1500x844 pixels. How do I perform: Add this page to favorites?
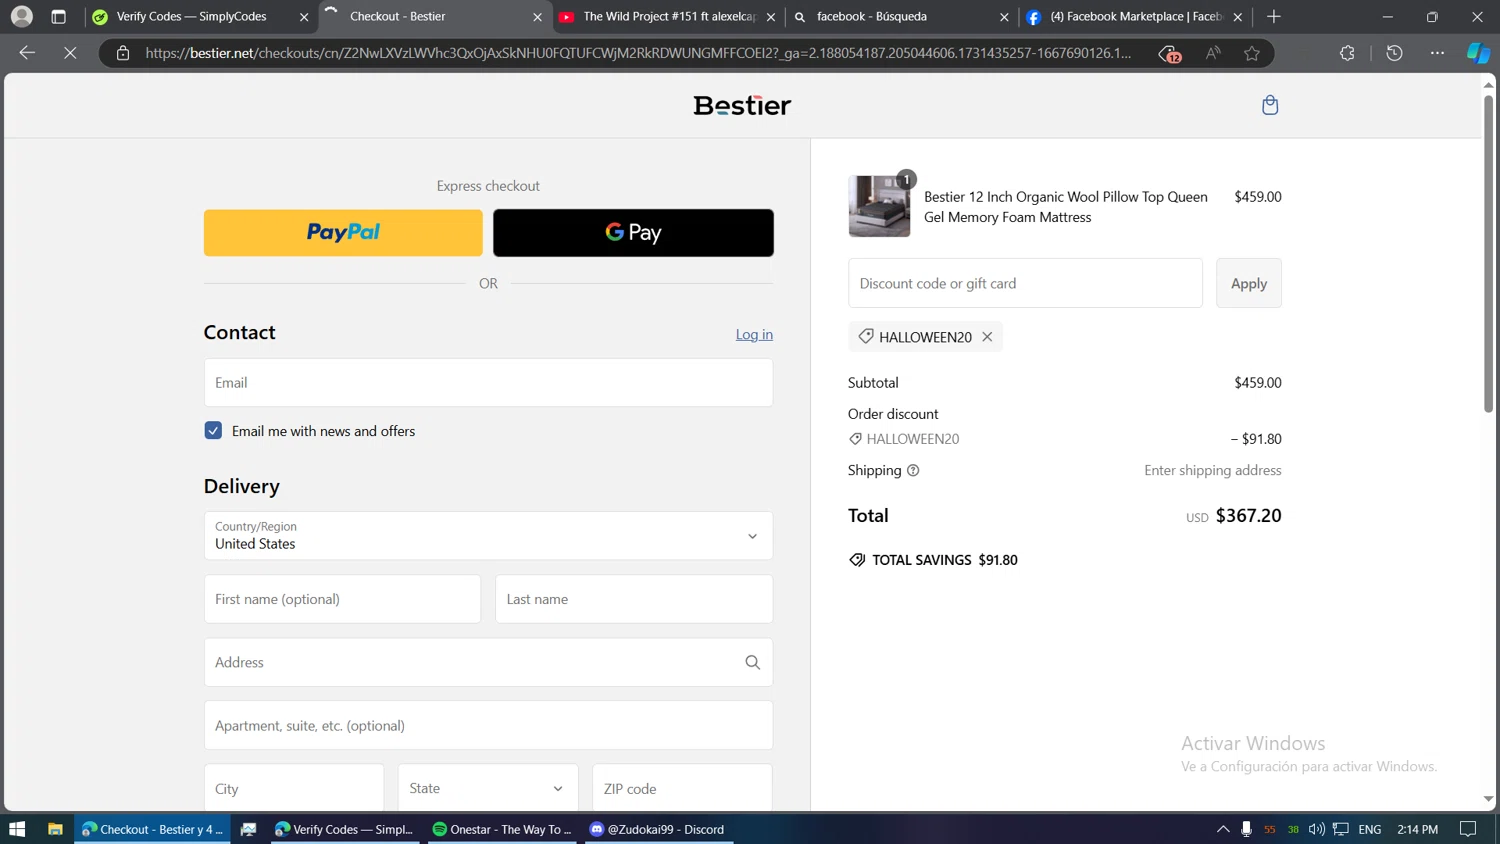coord(1252,53)
